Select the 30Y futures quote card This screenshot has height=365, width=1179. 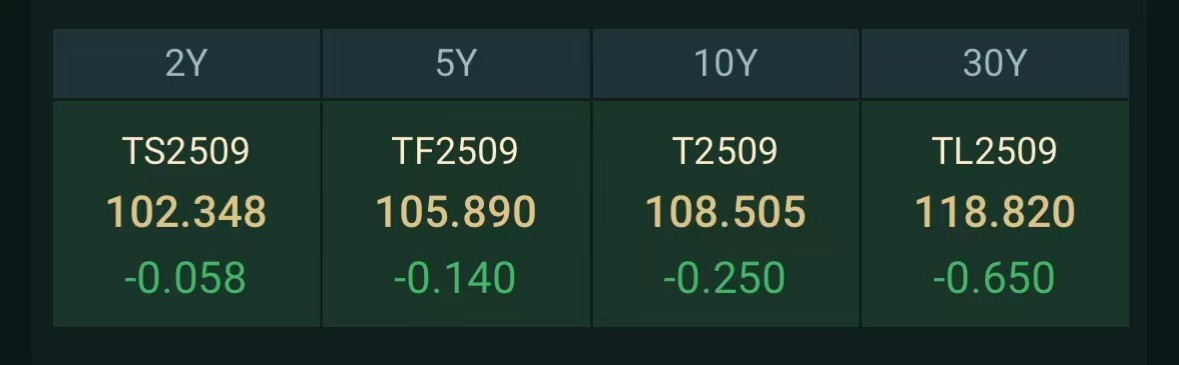[995, 214]
